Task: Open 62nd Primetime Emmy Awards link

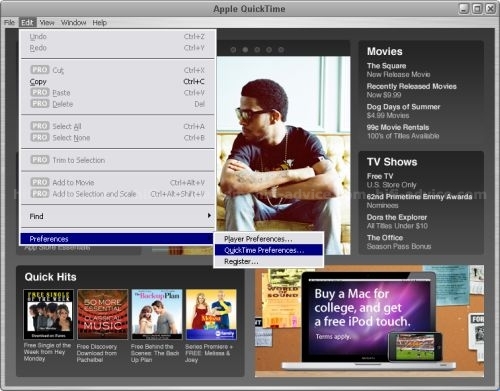Action: tap(419, 197)
